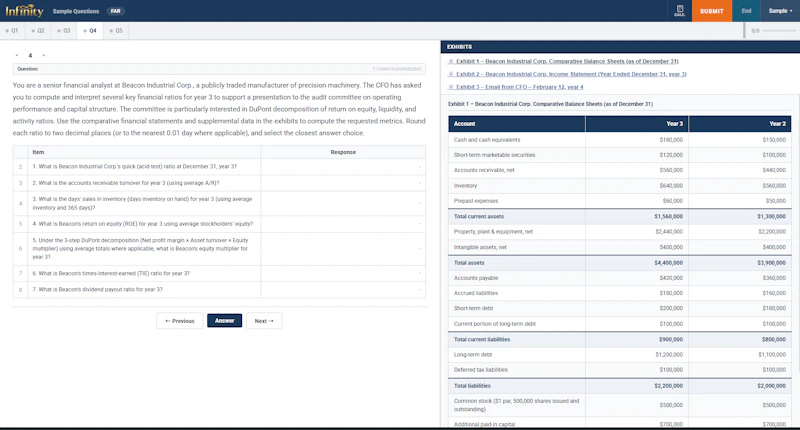The height and width of the screenshot is (430, 800).
Task: Click the Sample Questions title
Action: click(76, 11)
